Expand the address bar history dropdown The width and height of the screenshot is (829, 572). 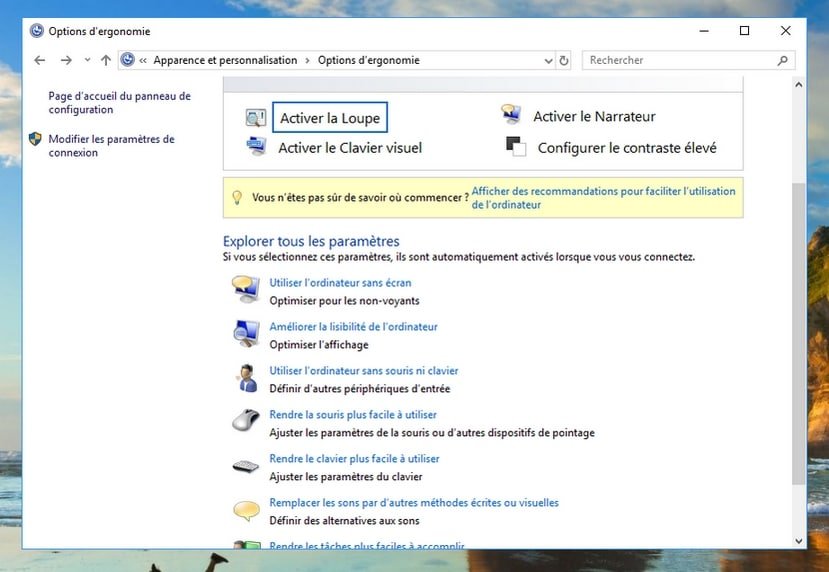548,61
